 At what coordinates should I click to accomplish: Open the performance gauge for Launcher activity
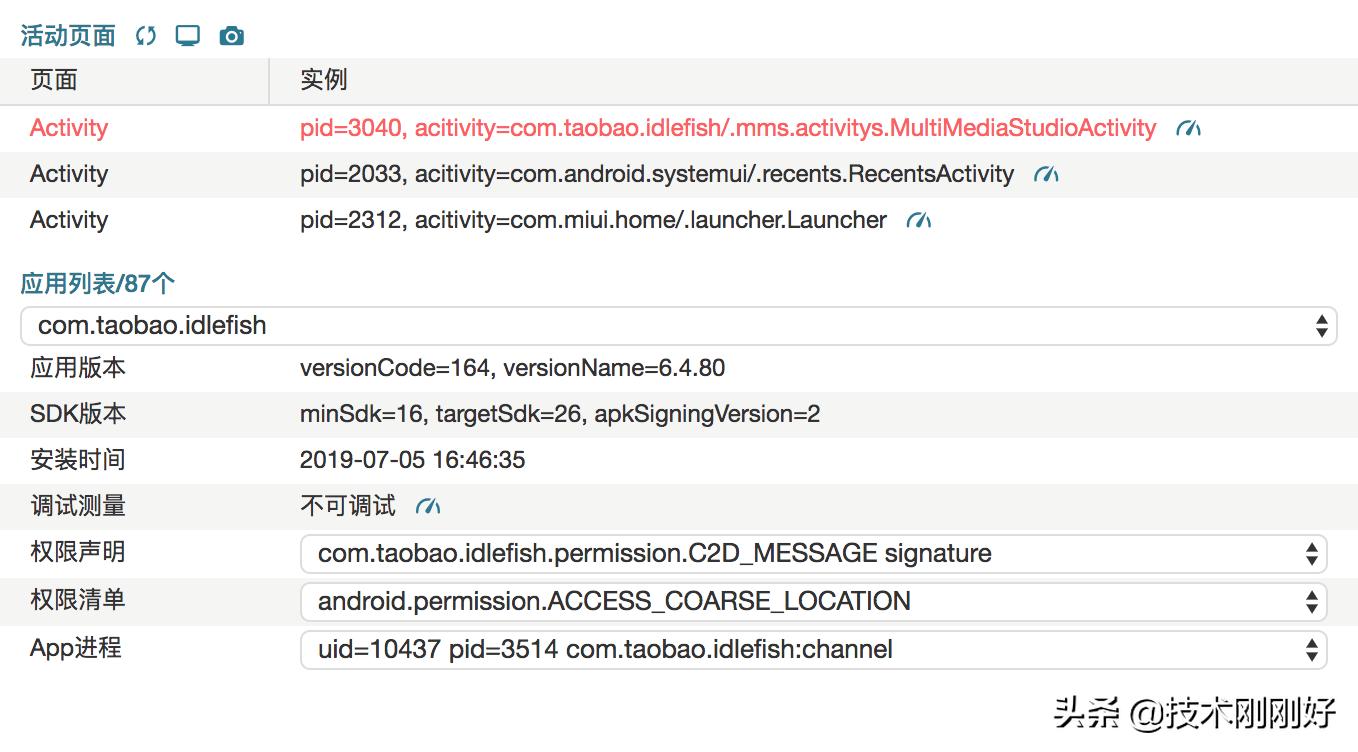point(918,220)
